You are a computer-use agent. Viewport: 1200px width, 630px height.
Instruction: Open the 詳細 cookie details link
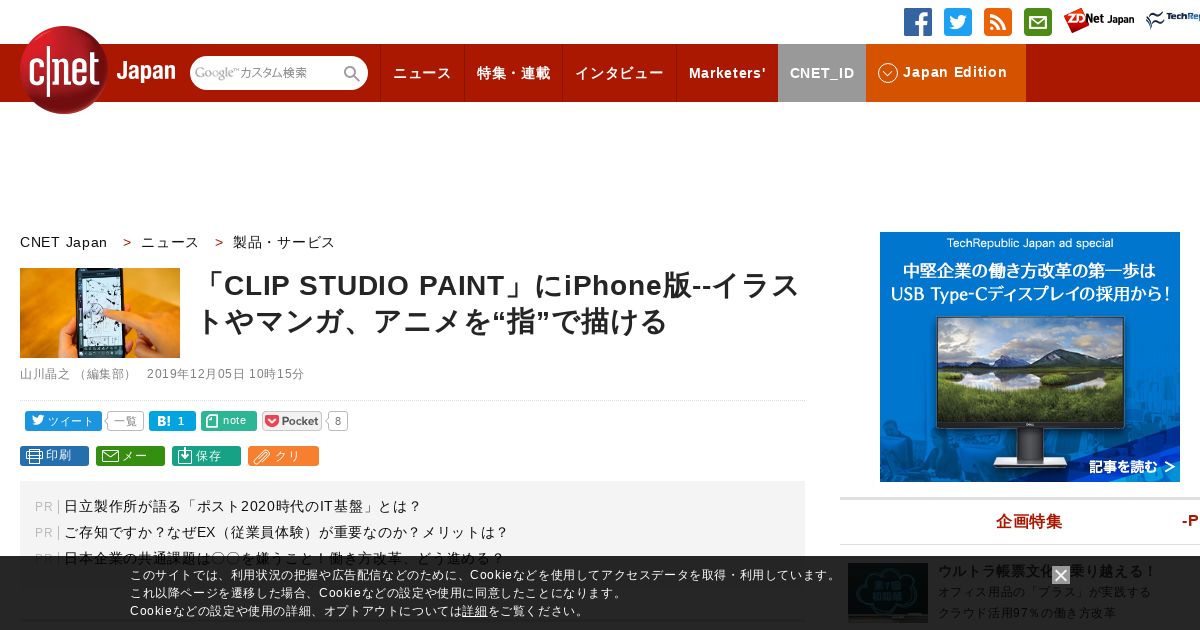point(475,611)
